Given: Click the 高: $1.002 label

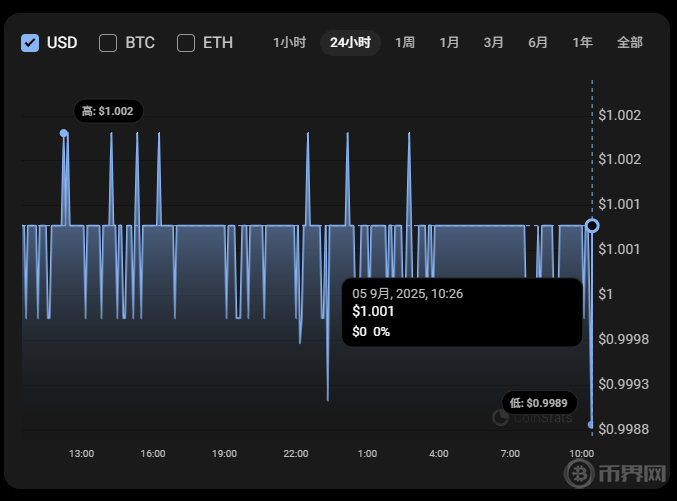Looking at the screenshot, I should [109, 111].
